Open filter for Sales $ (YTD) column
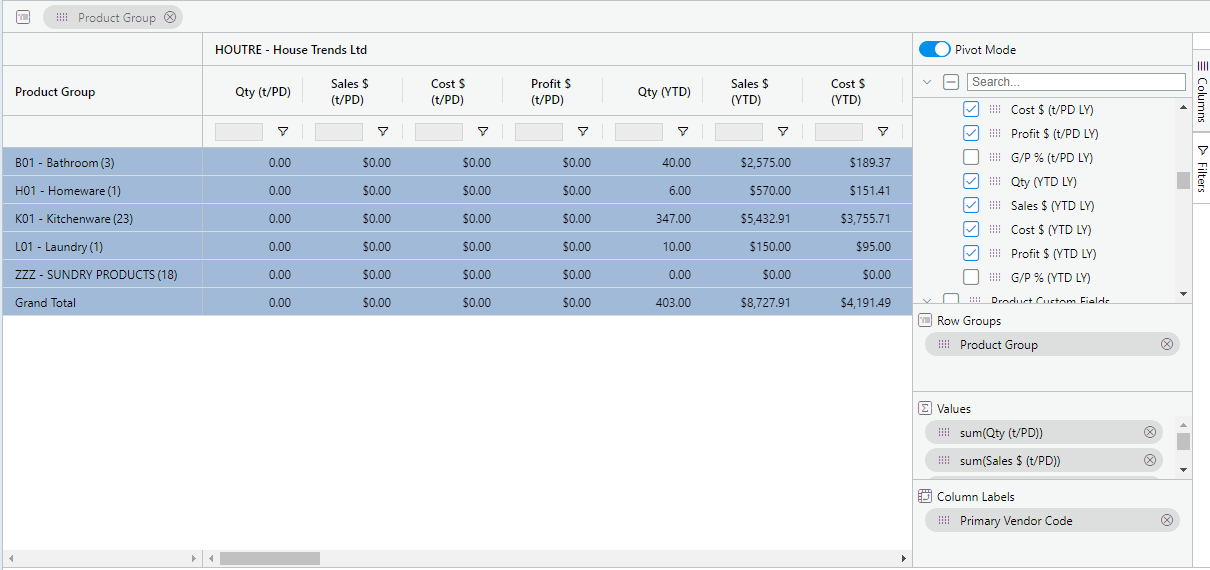Image resolution: width=1210 pixels, height=570 pixels. point(783,132)
